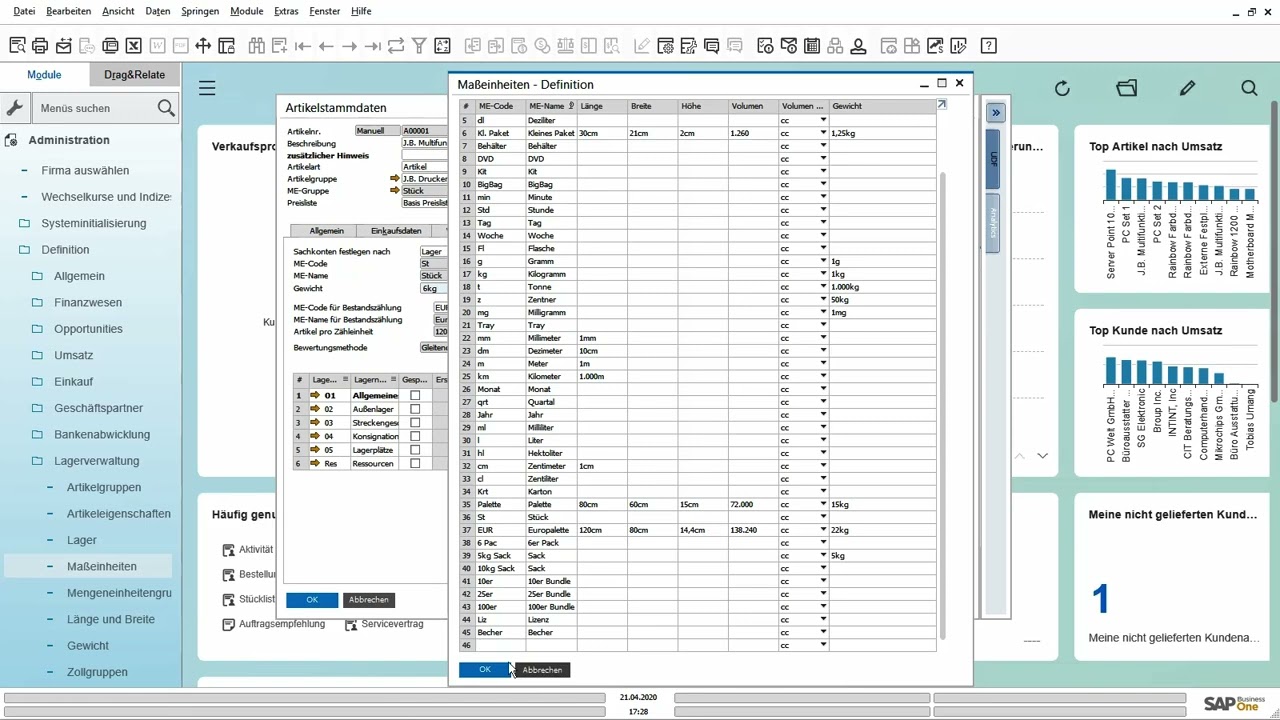1280x720 pixels.
Task: Open volume unit dropdown for Kl. Paket row
Action: (x=824, y=133)
